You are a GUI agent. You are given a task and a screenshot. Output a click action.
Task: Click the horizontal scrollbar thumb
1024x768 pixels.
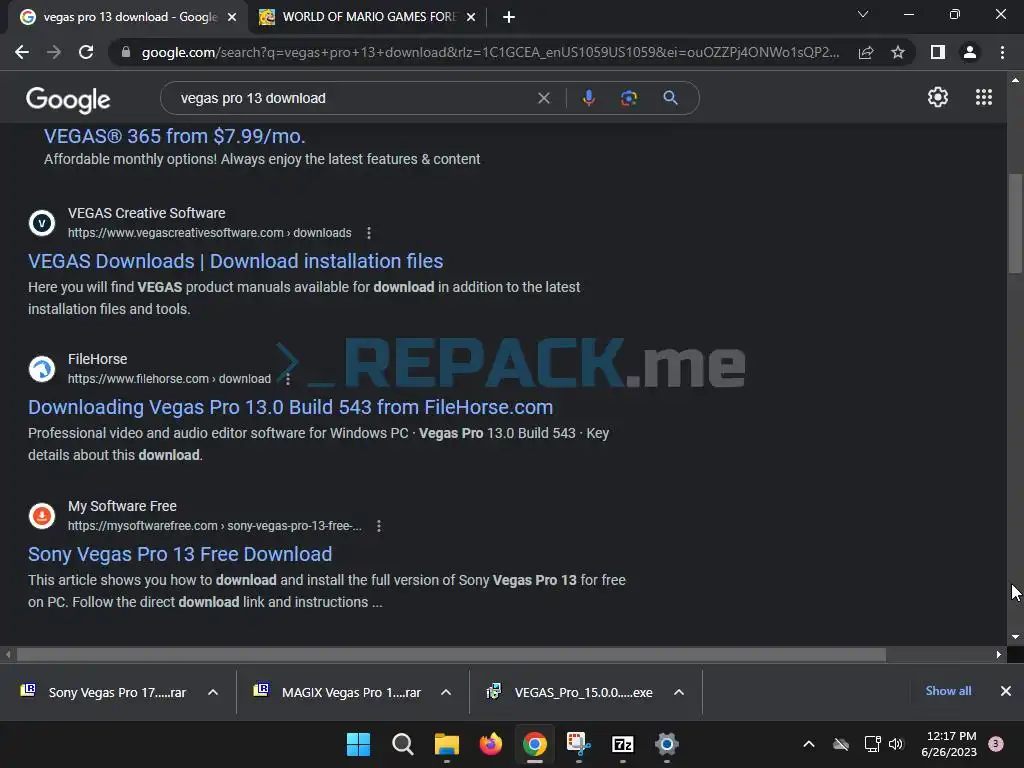click(451, 654)
